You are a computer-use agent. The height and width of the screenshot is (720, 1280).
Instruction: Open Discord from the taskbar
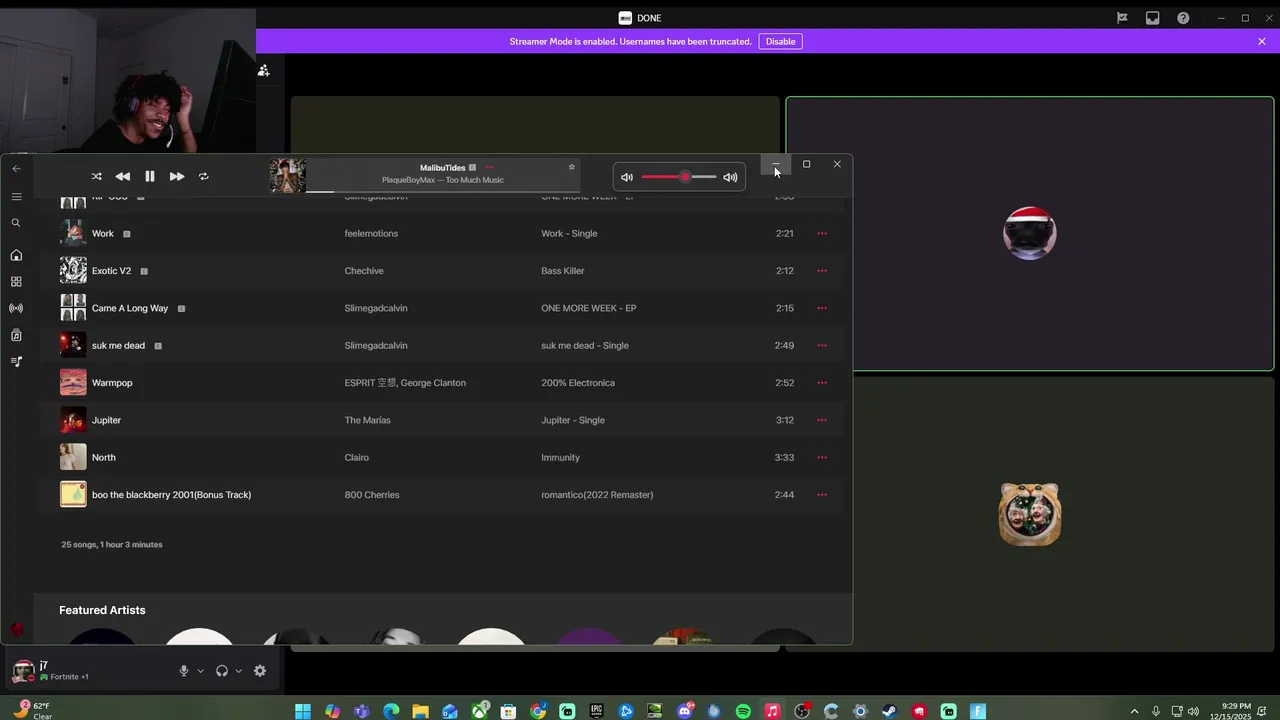[x=685, y=711]
